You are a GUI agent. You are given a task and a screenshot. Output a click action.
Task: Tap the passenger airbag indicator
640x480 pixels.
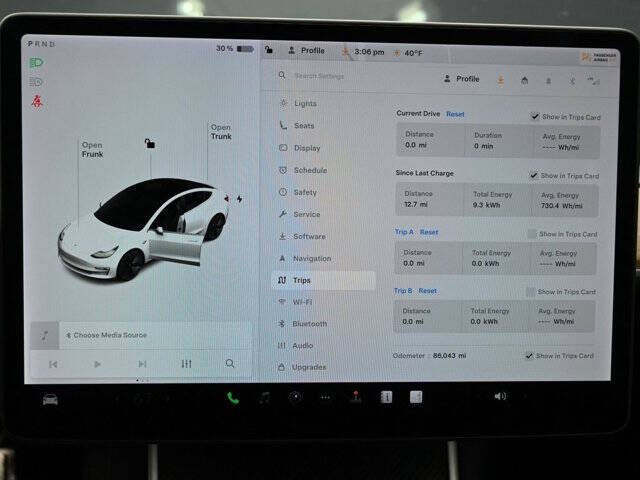click(598, 58)
